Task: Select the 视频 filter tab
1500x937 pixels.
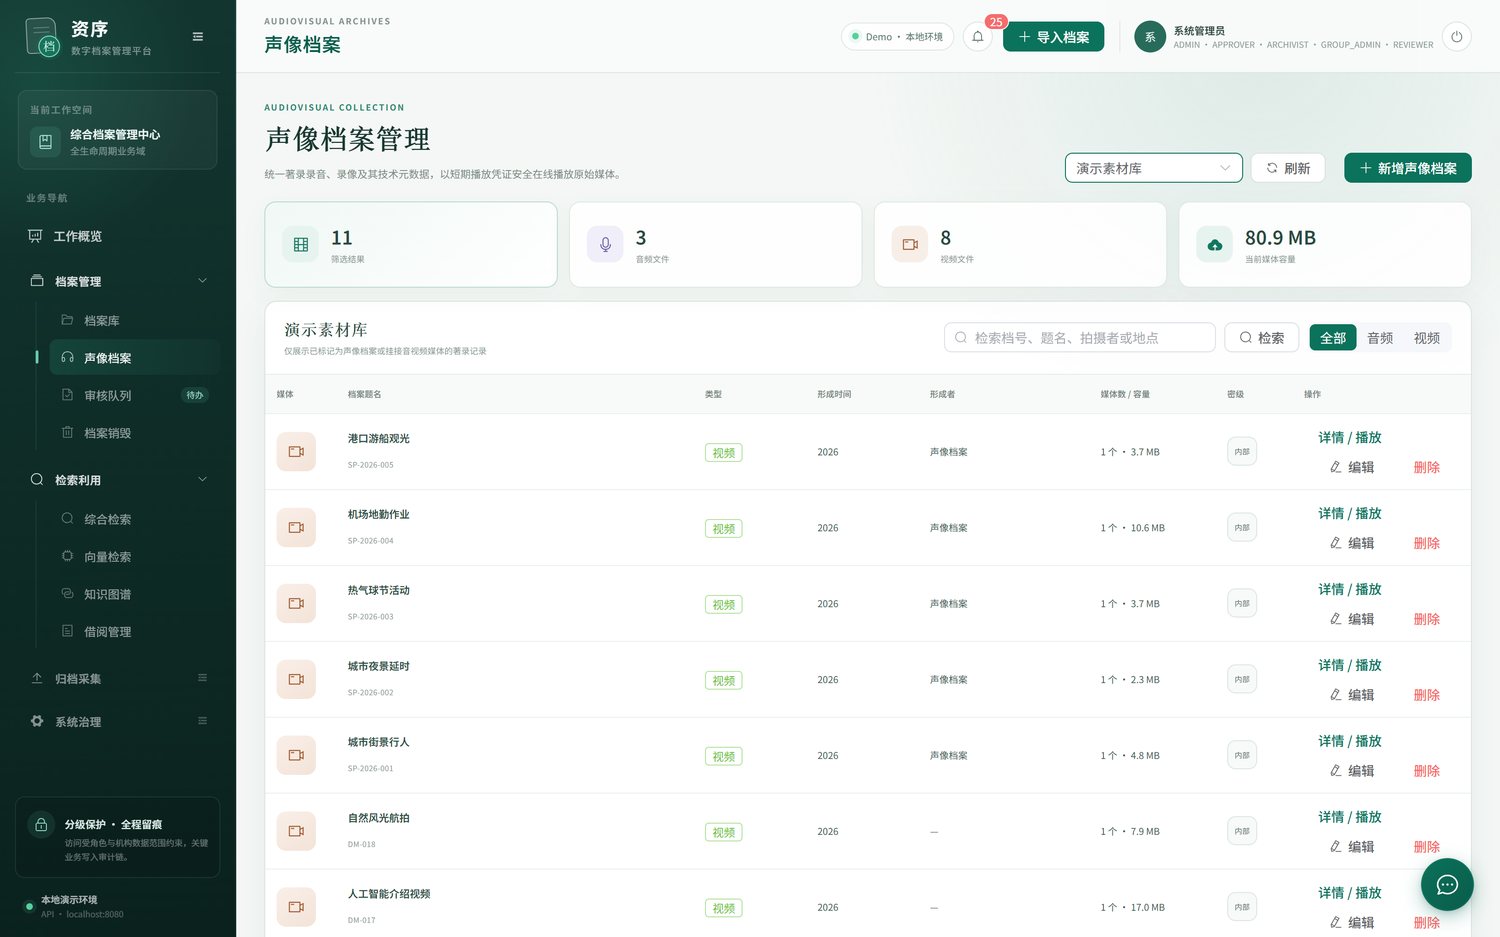Action: coord(1427,338)
